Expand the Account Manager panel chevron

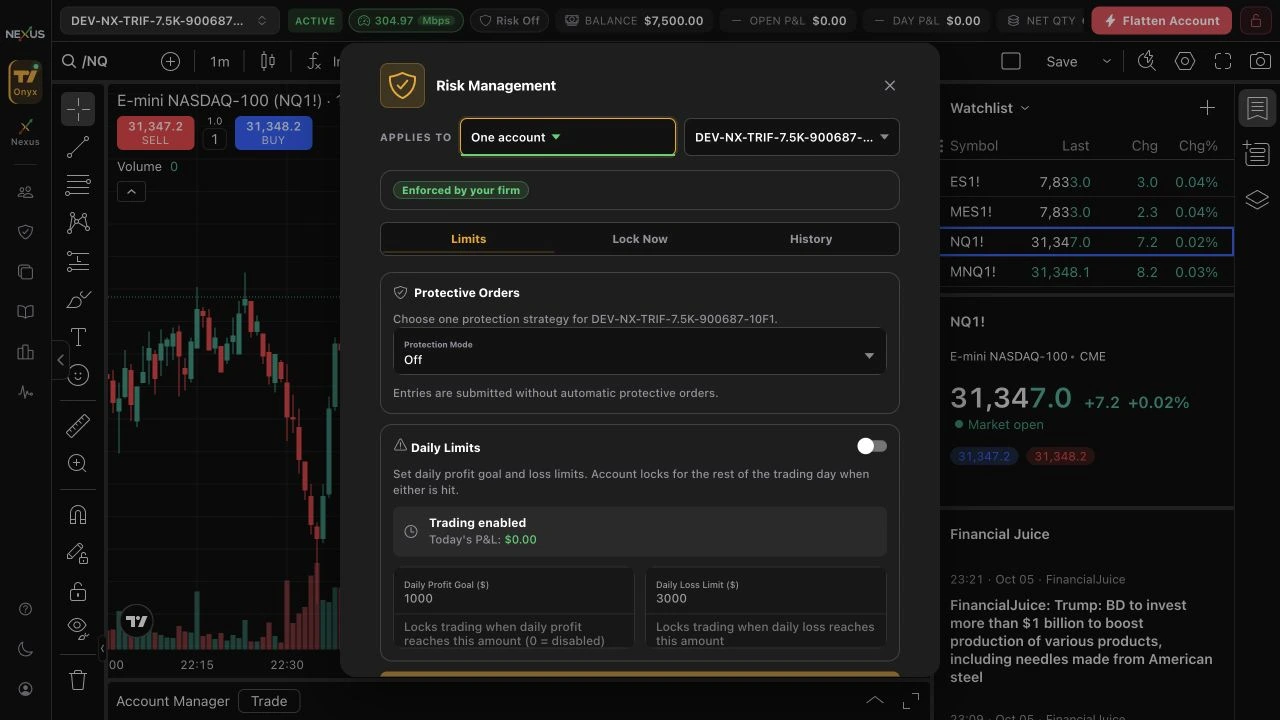click(875, 700)
